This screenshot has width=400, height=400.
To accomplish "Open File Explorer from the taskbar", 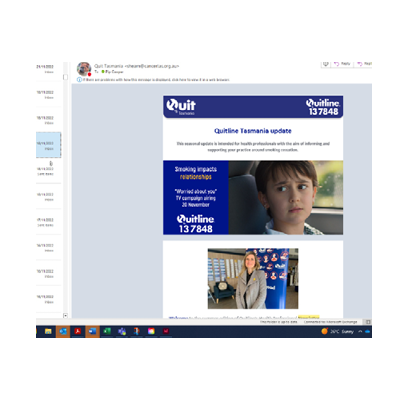I will (48, 331).
